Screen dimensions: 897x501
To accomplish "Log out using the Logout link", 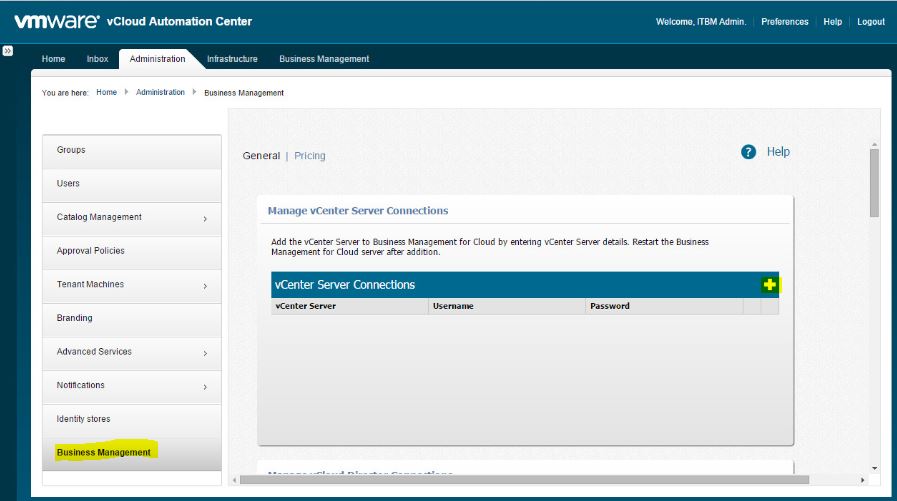I will [871, 22].
